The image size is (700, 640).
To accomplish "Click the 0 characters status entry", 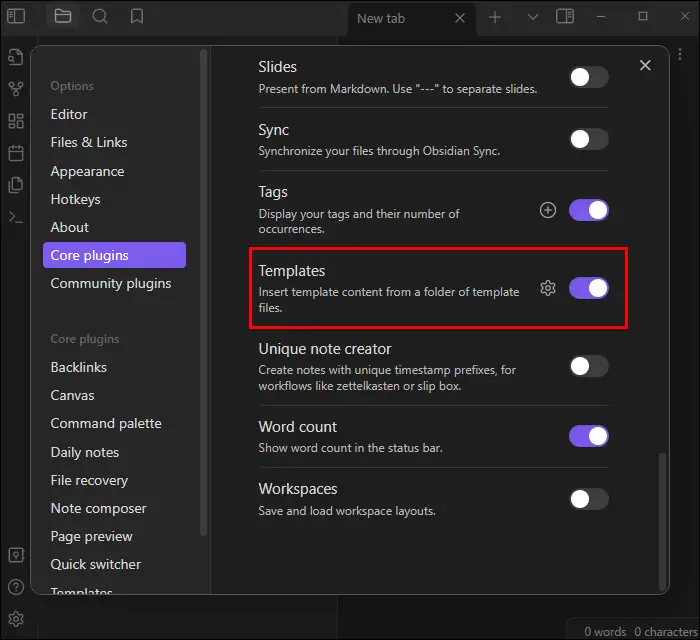I will point(666,632).
